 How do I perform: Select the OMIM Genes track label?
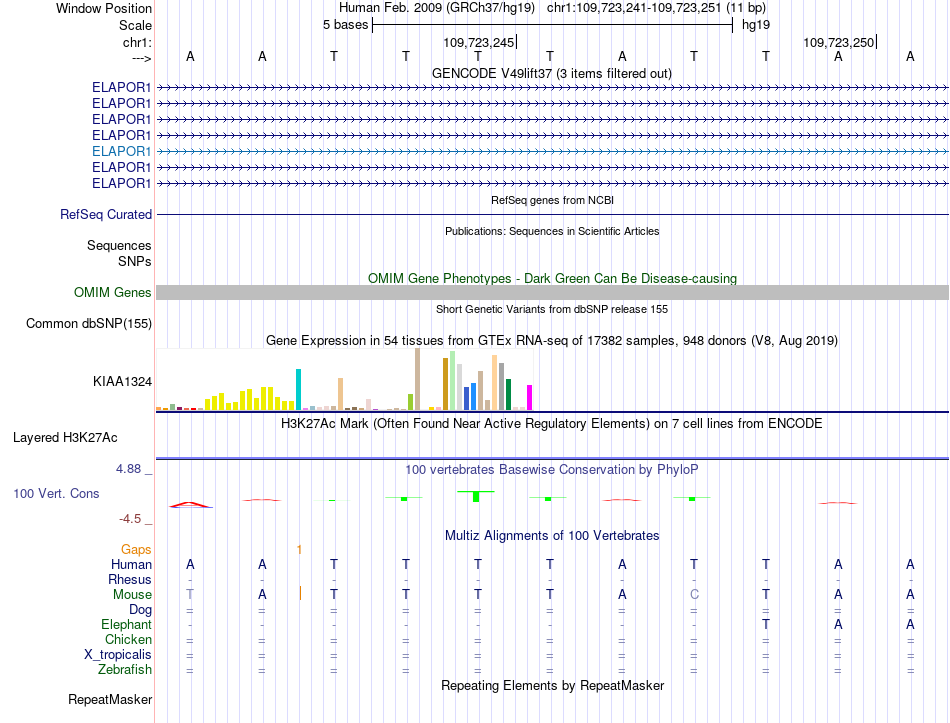(x=113, y=293)
